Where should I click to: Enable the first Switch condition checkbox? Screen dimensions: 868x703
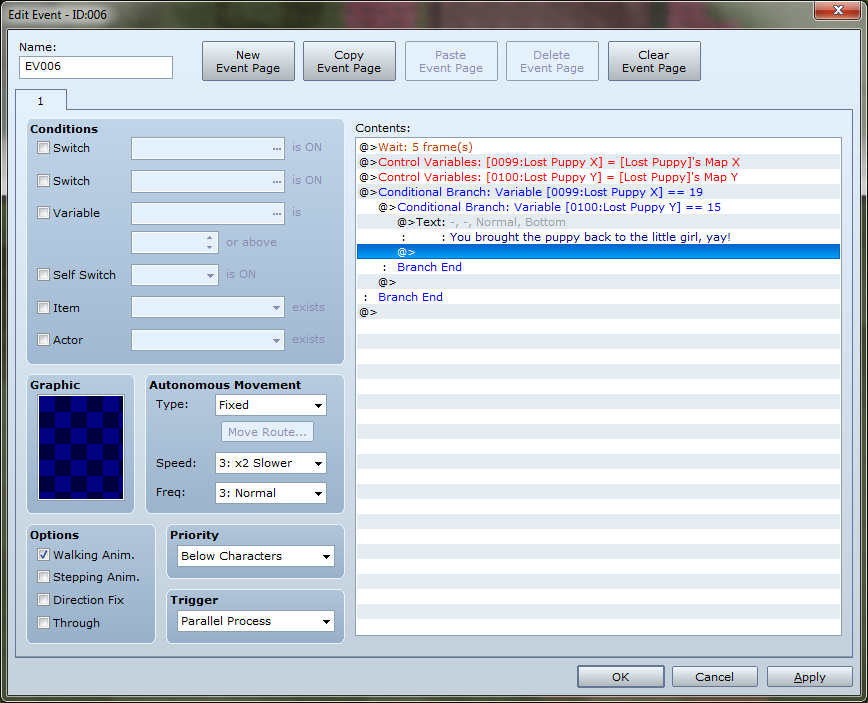coord(43,148)
